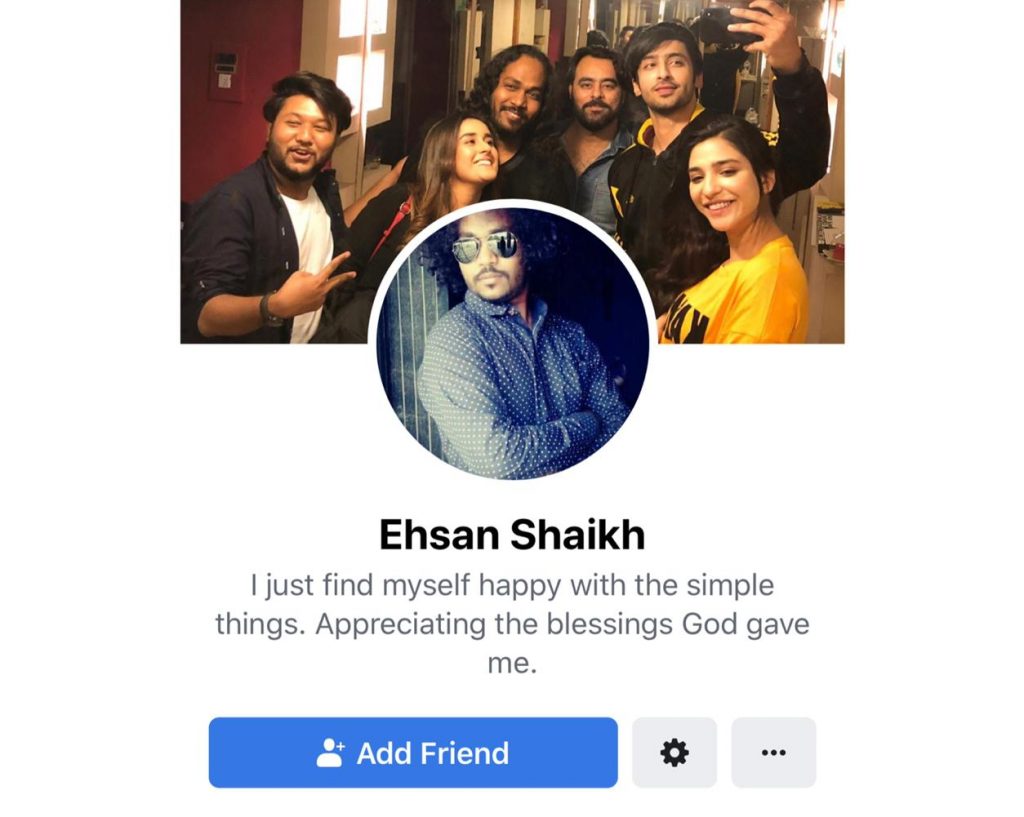This screenshot has width=1024, height=817.
Task: Click the bio starting "I just find myself"
Action: click(x=513, y=624)
